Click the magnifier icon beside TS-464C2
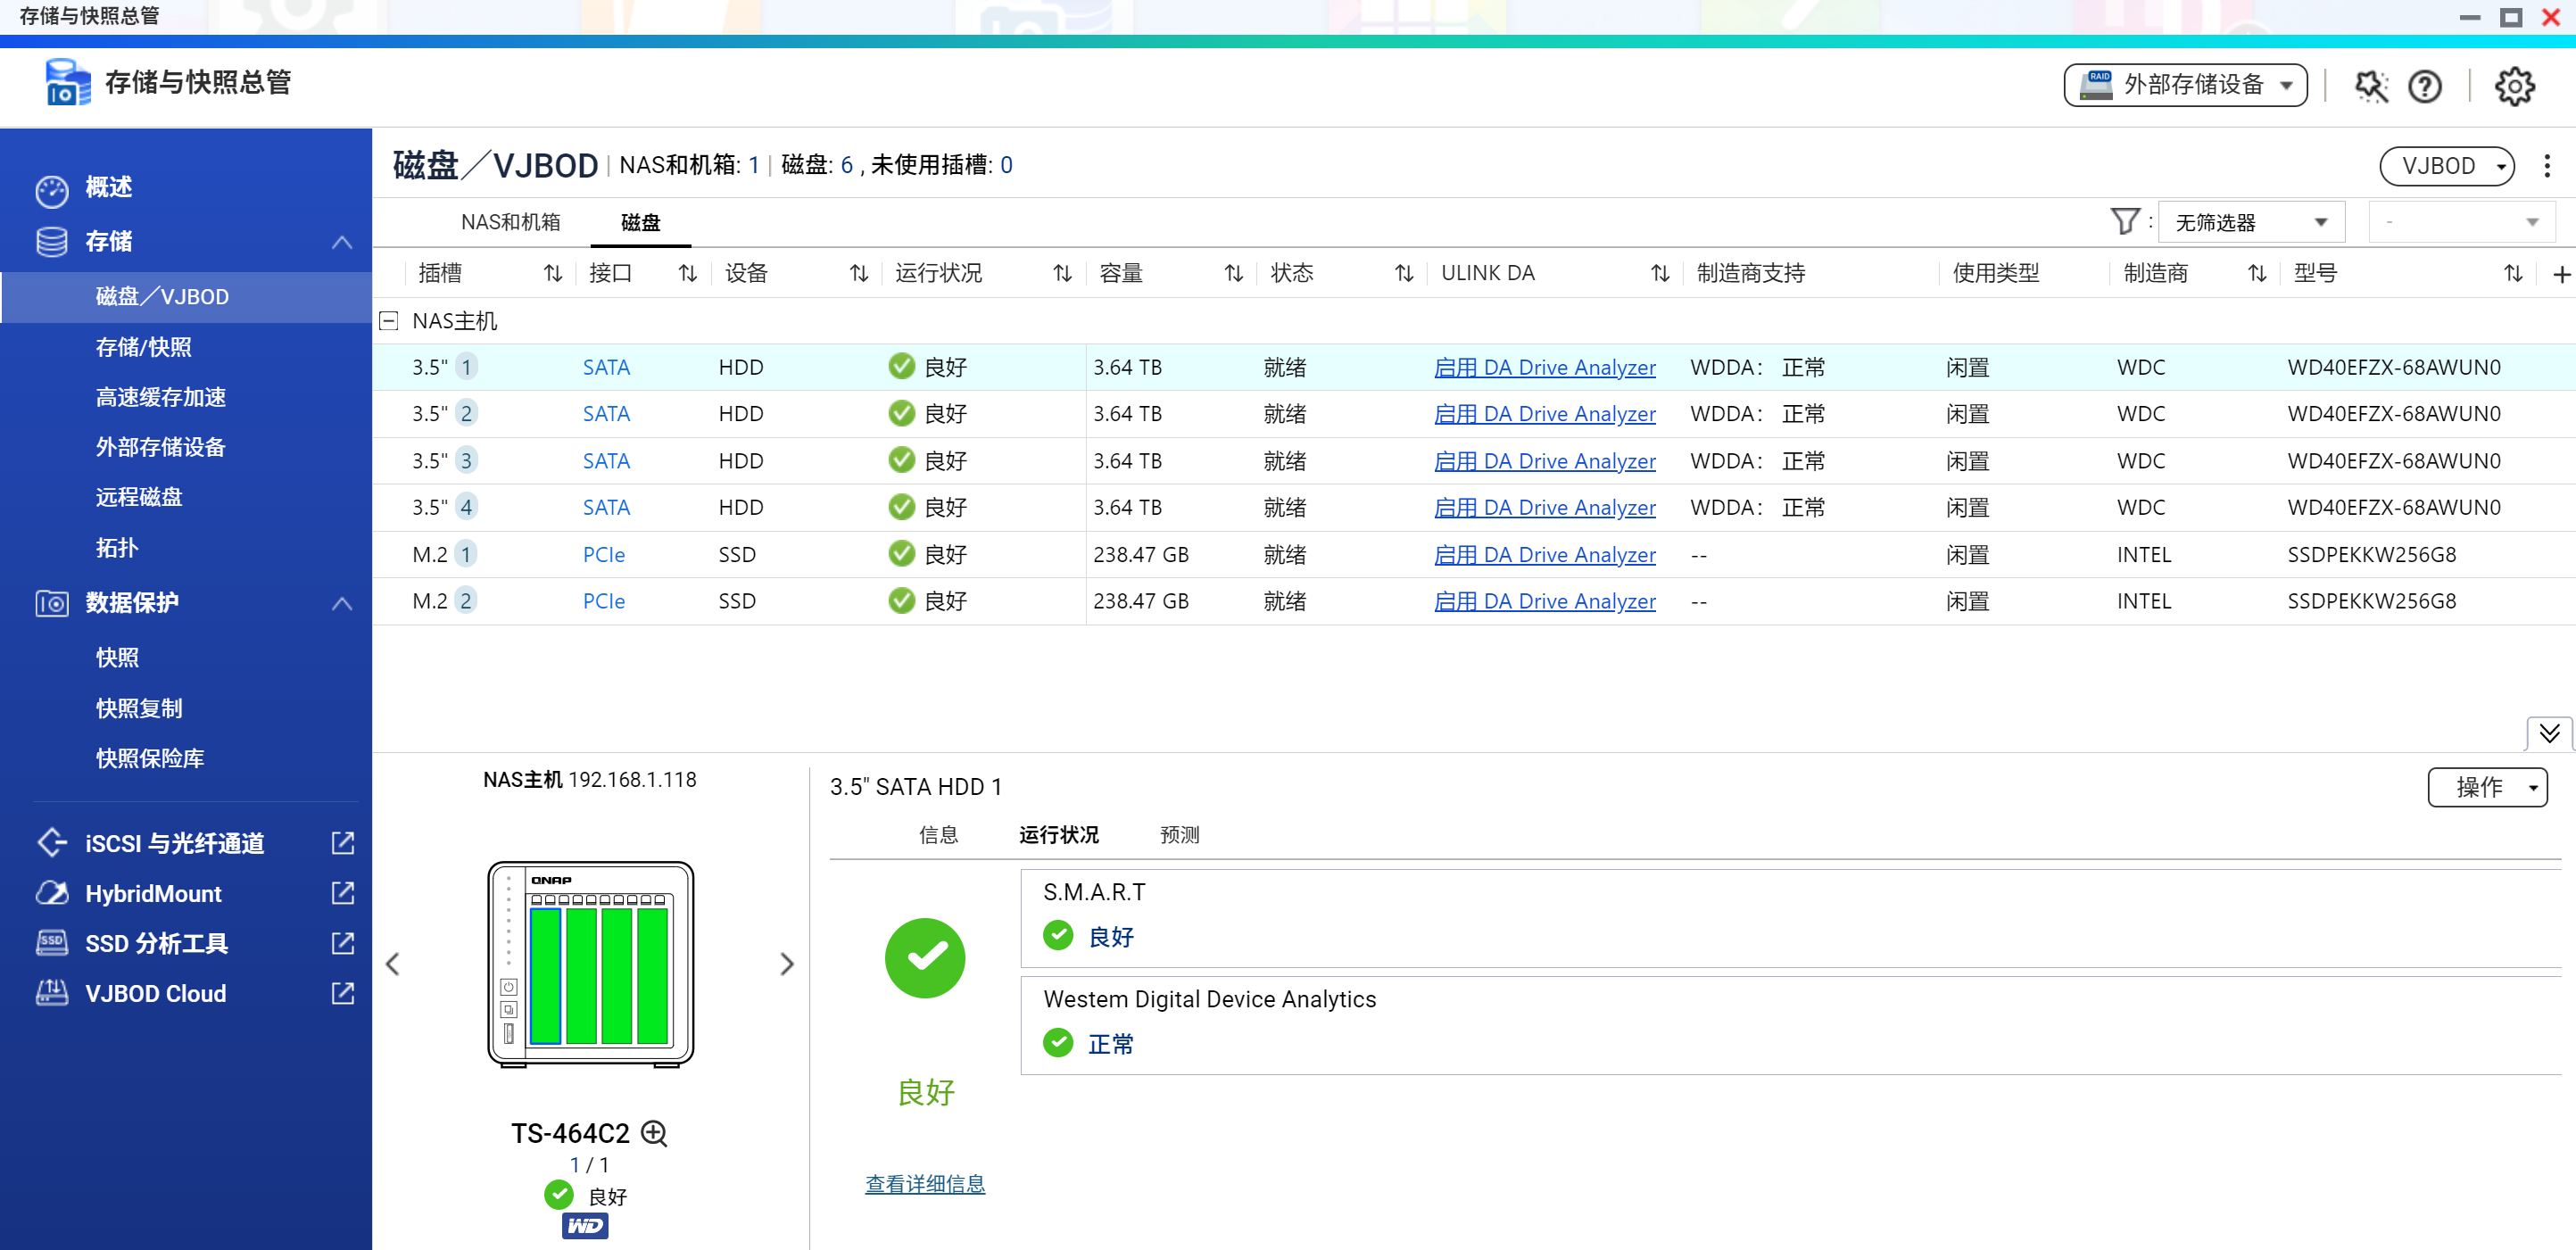 tap(654, 1133)
